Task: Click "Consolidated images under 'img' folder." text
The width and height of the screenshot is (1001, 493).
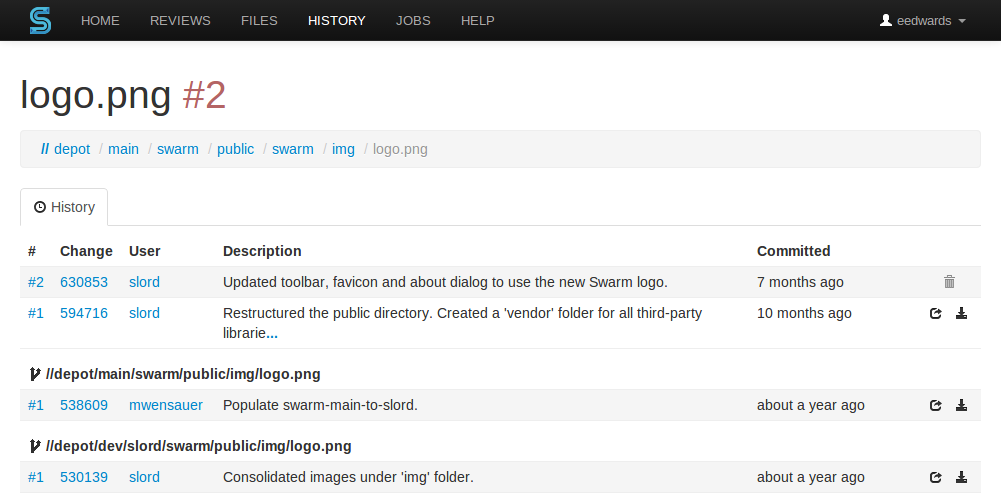Action: click(348, 477)
